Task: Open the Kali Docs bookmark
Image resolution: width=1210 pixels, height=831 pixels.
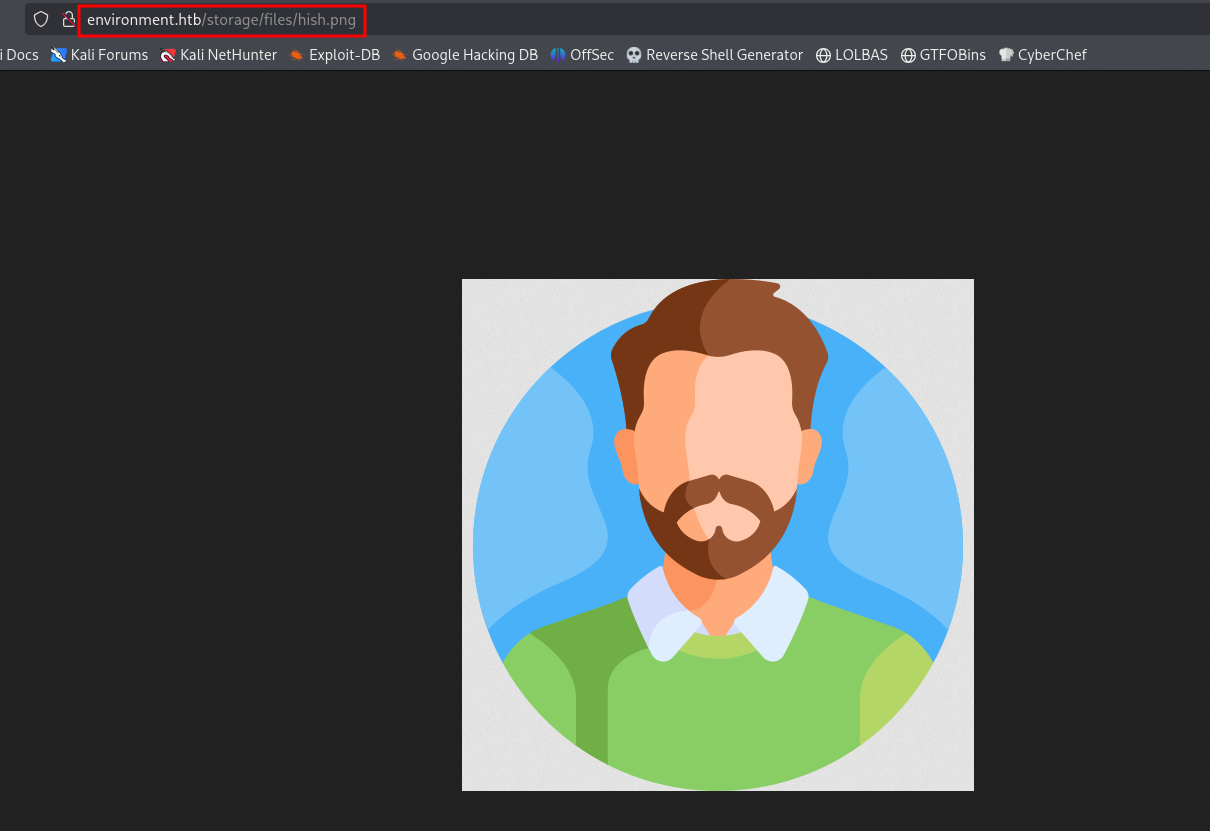Action: pos(19,55)
